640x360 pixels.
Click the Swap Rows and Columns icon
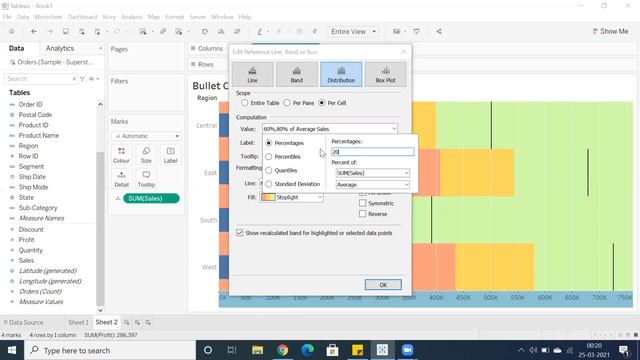click(x=205, y=31)
